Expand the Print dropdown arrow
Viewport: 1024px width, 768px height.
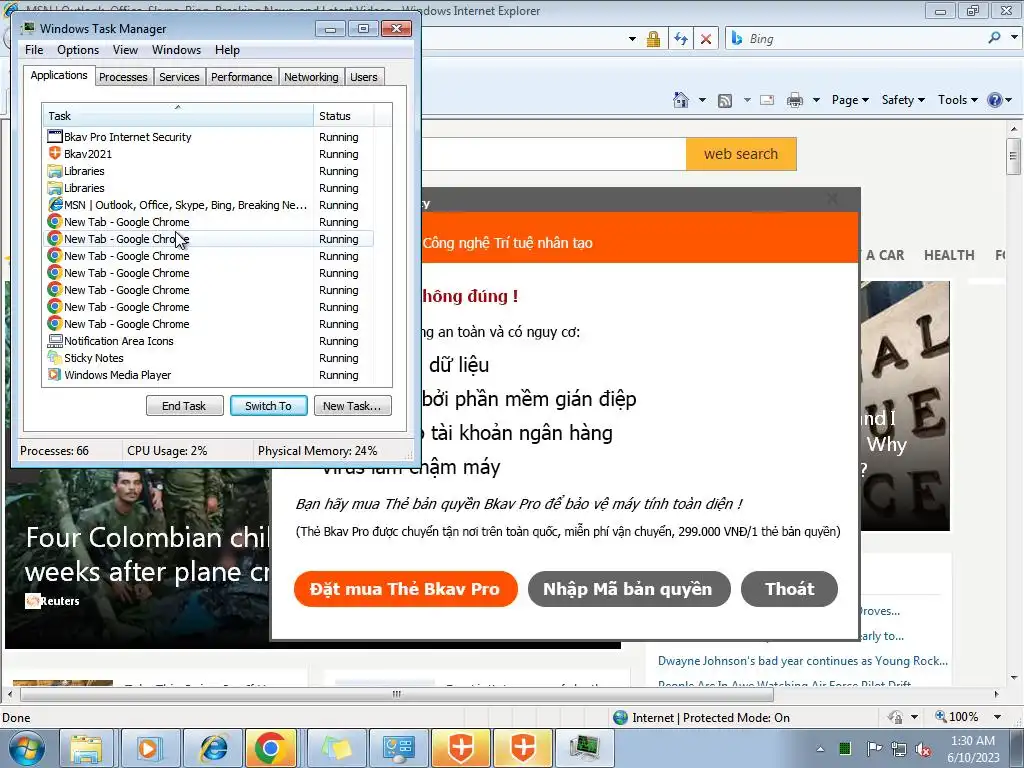(x=816, y=100)
